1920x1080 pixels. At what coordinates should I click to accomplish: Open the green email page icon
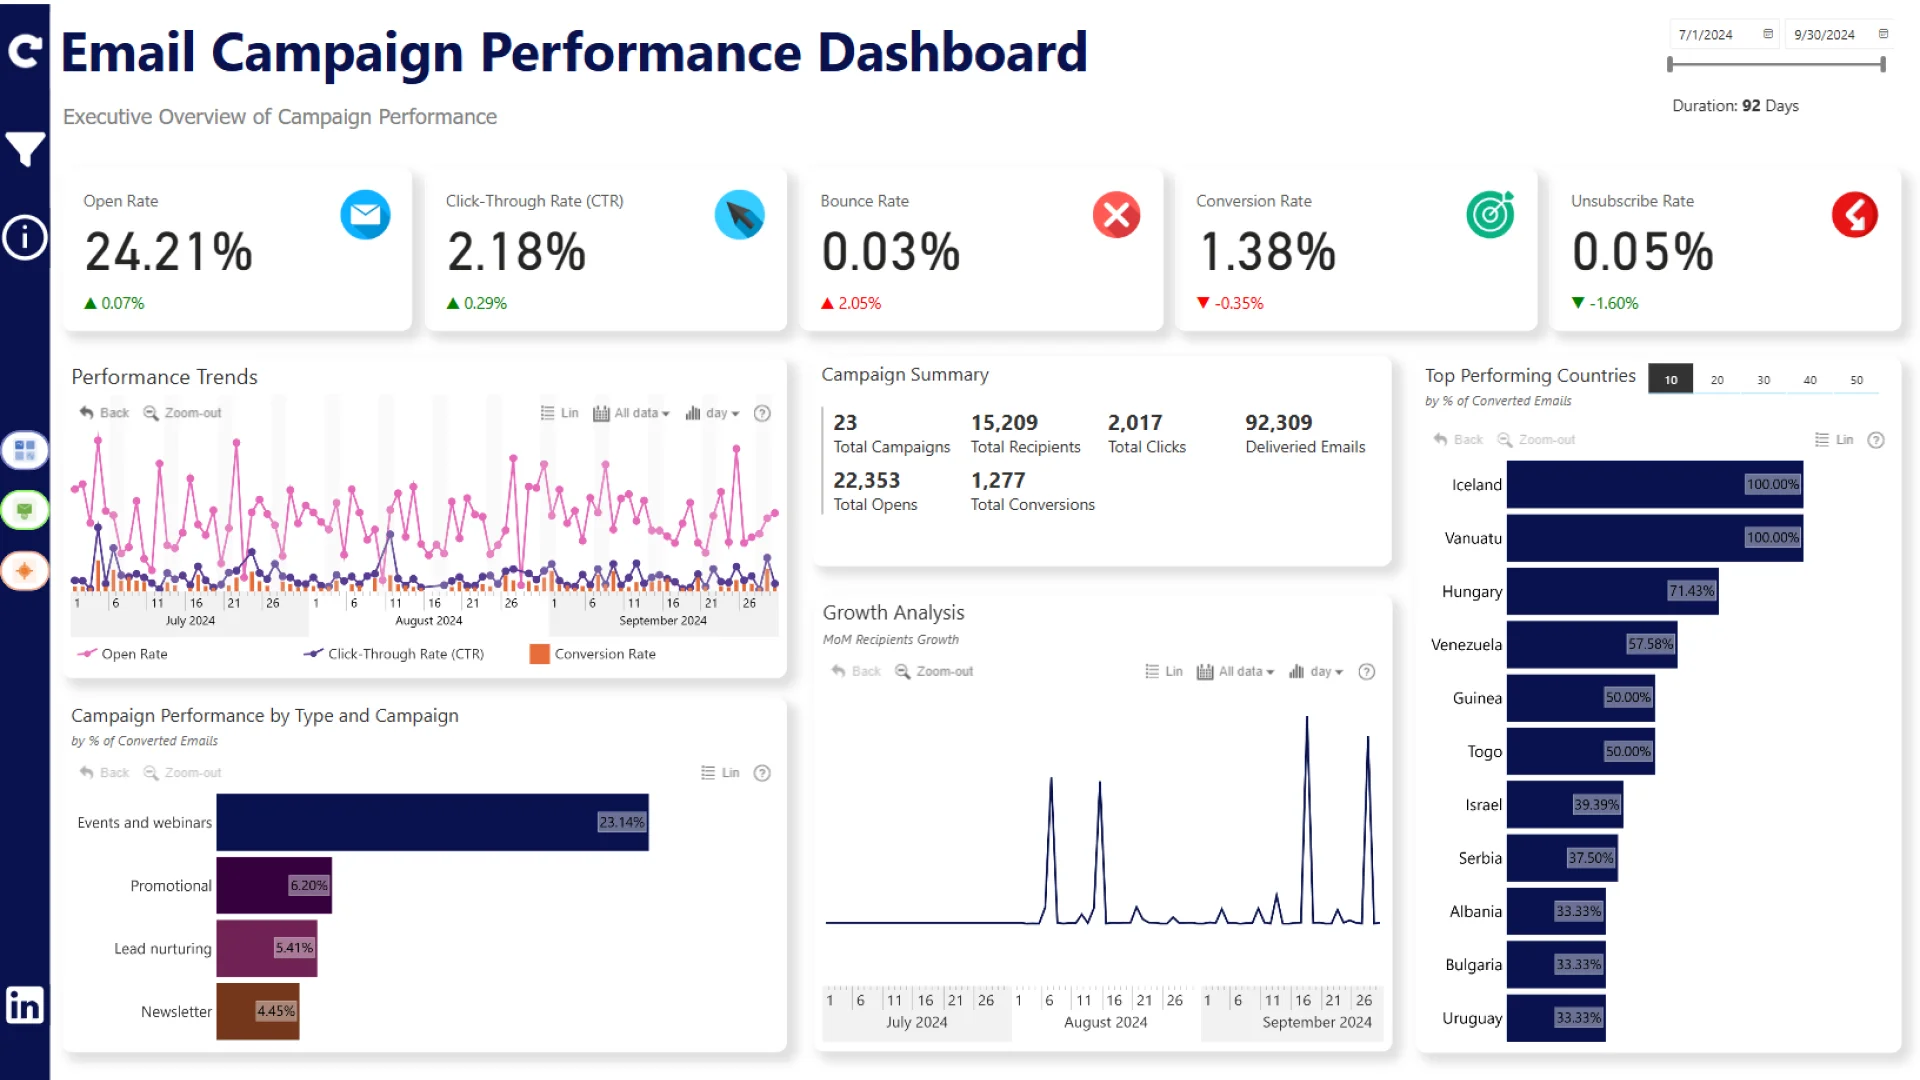(25, 511)
